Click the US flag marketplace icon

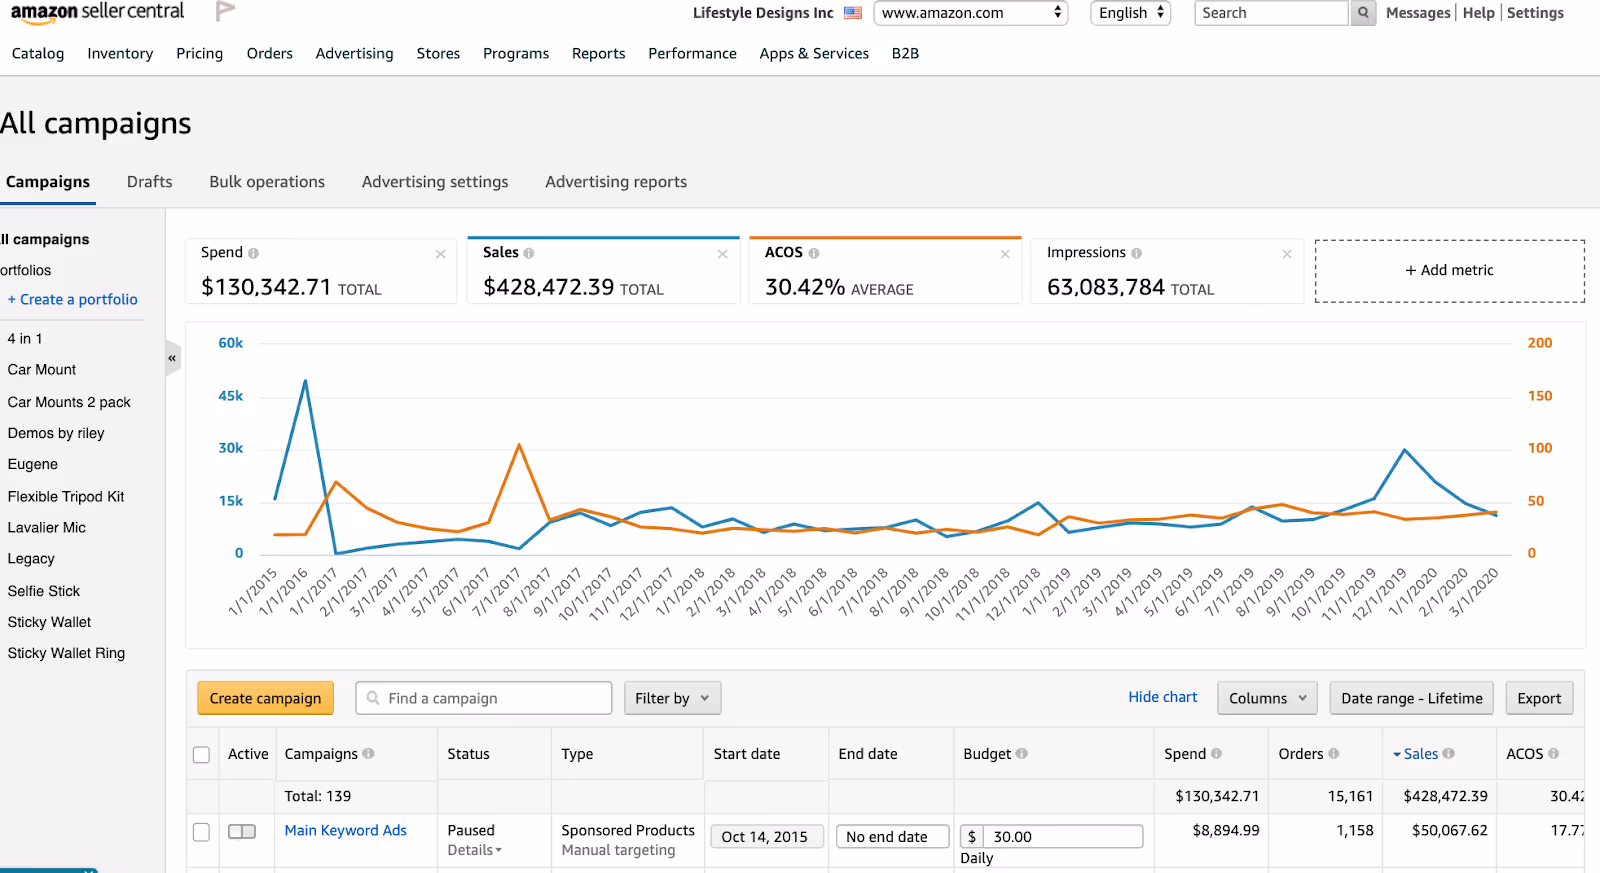pyautogui.click(x=852, y=13)
